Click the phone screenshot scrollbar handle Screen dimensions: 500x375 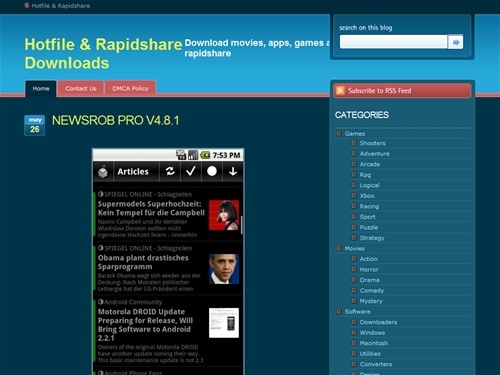241,225
